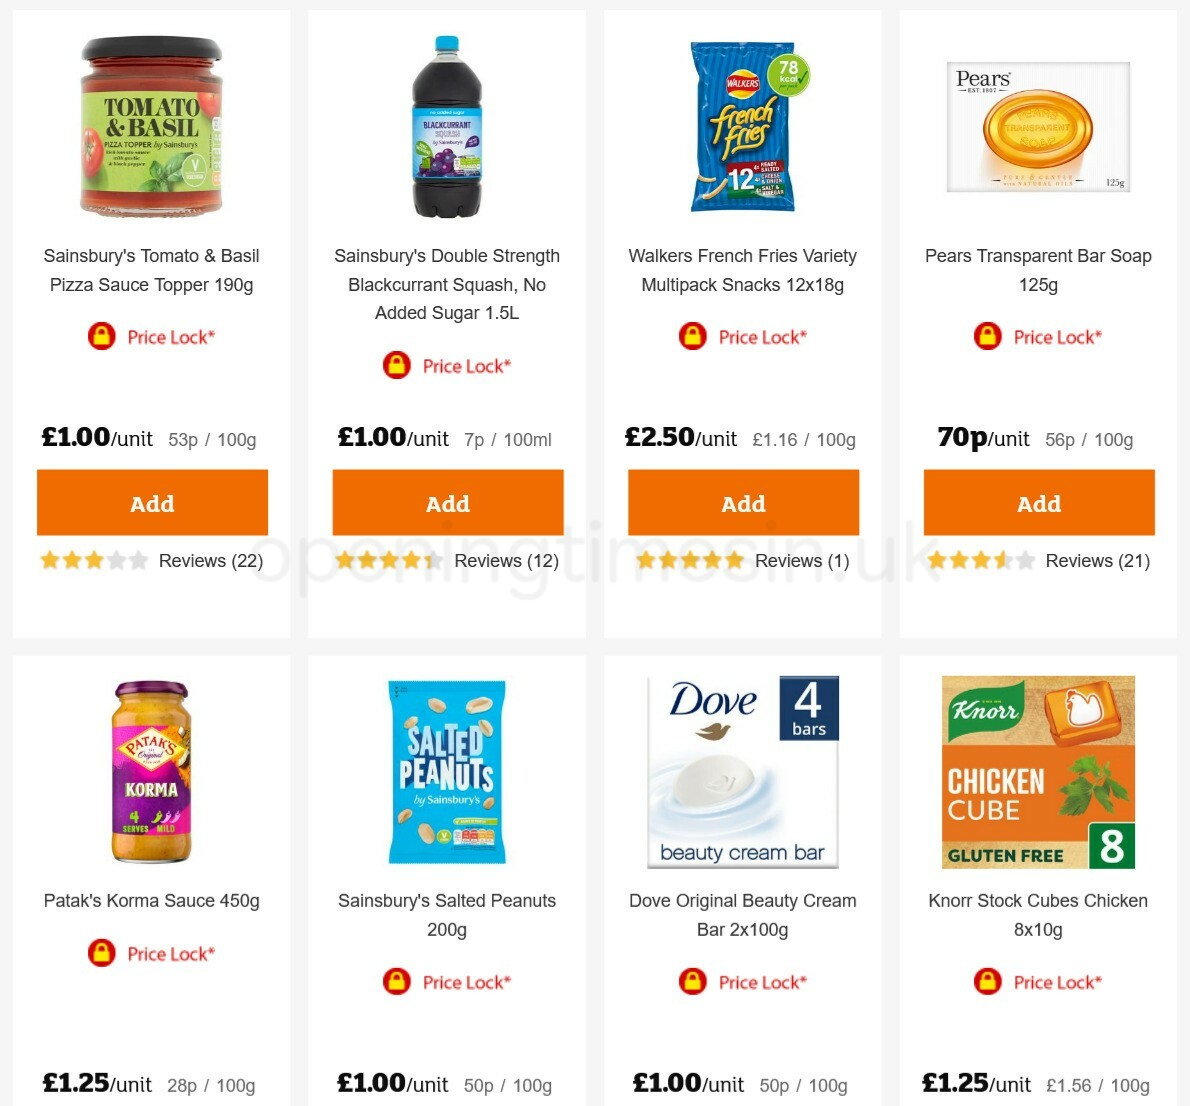Click the Price Lock padlock for Patak's Korma Sauce

click(x=100, y=954)
